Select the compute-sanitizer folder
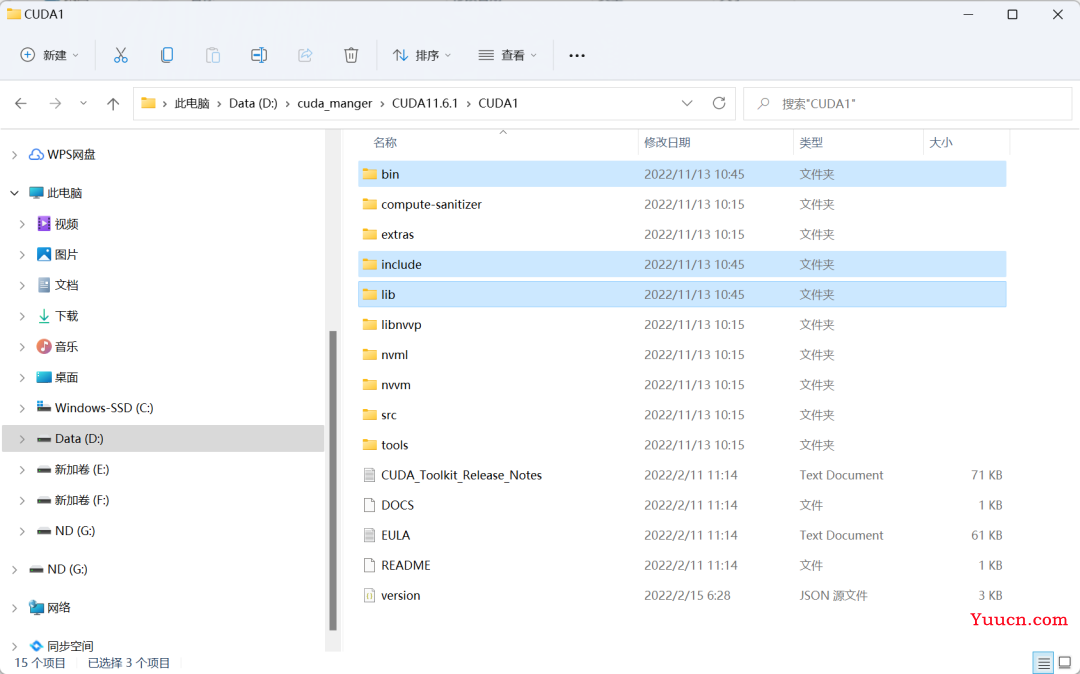Screen dimensions: 1080x674 pos(431,204)
